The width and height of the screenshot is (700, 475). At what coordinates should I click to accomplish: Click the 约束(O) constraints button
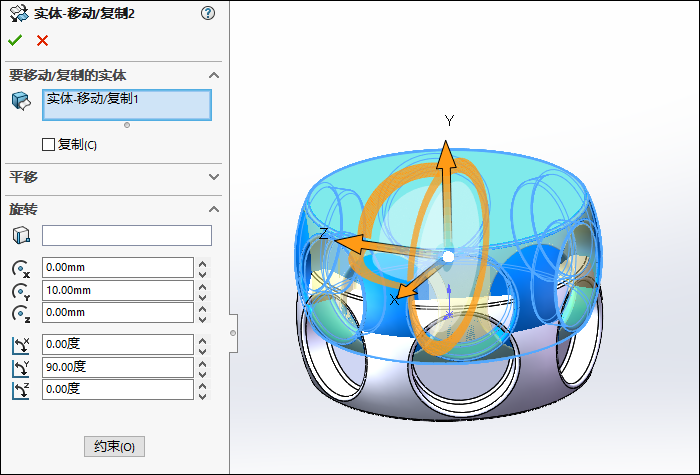114,446
